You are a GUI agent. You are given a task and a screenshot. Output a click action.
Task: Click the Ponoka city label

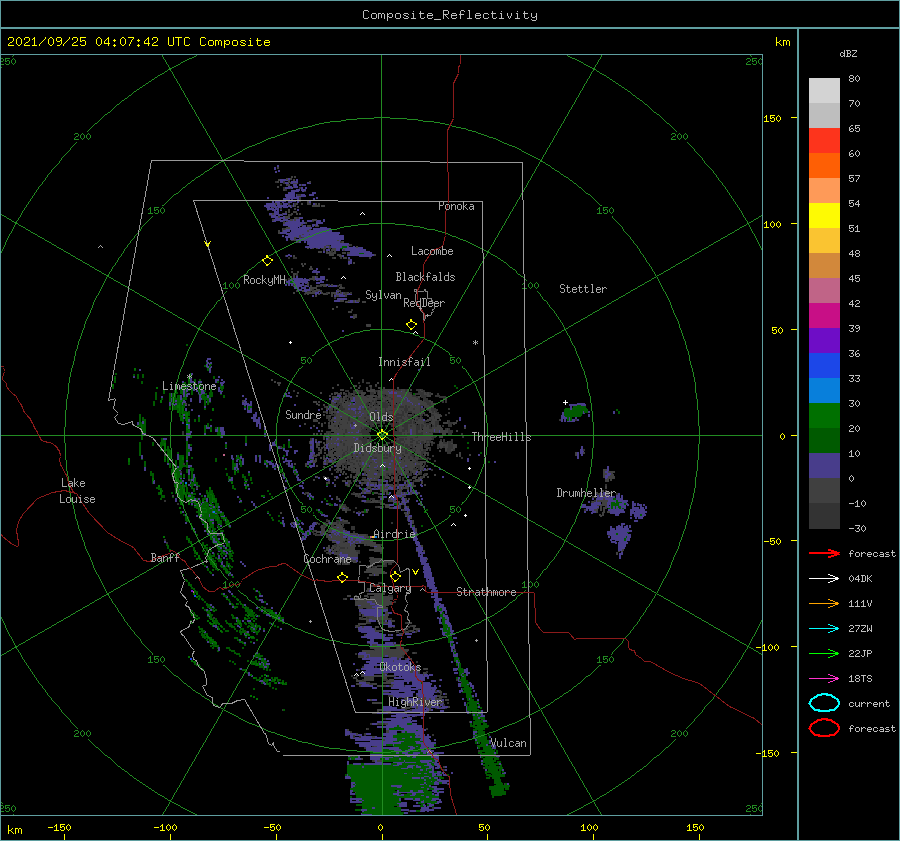point(456,206)
